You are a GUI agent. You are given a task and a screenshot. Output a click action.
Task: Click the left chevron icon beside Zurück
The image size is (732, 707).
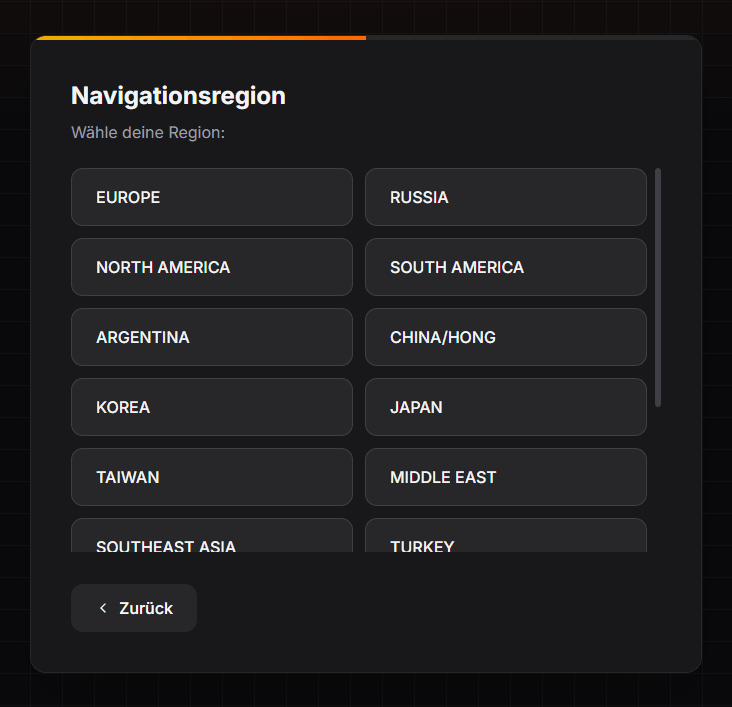[103, 608]
